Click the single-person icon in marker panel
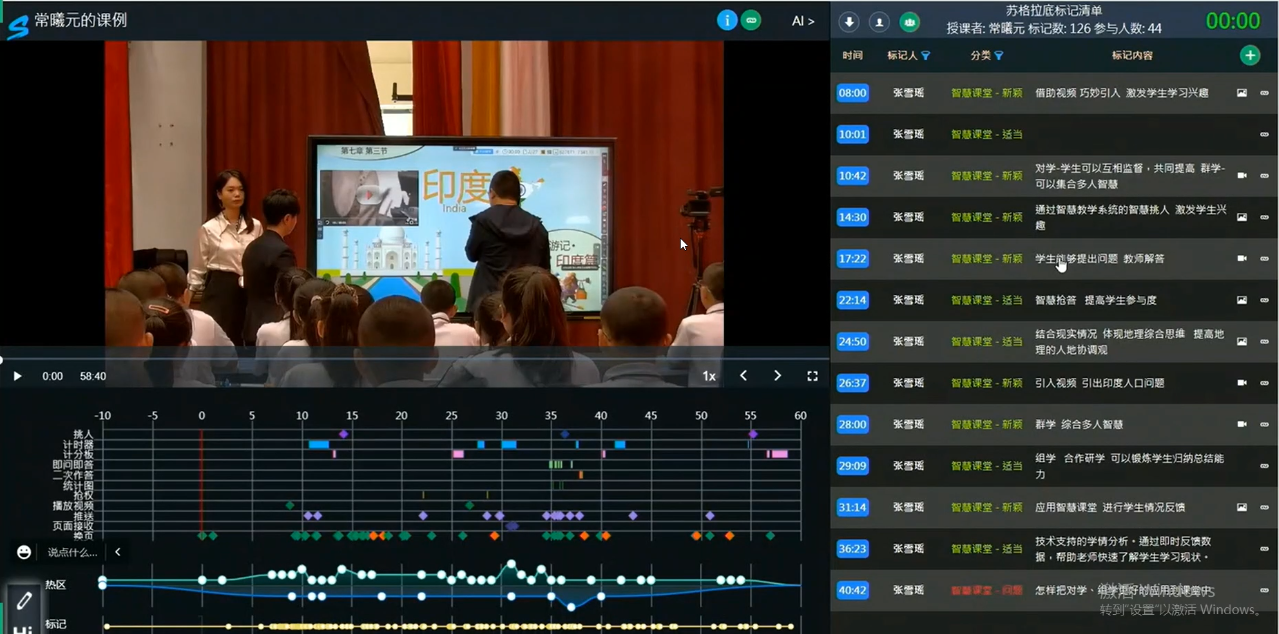 tap(879, 21)
